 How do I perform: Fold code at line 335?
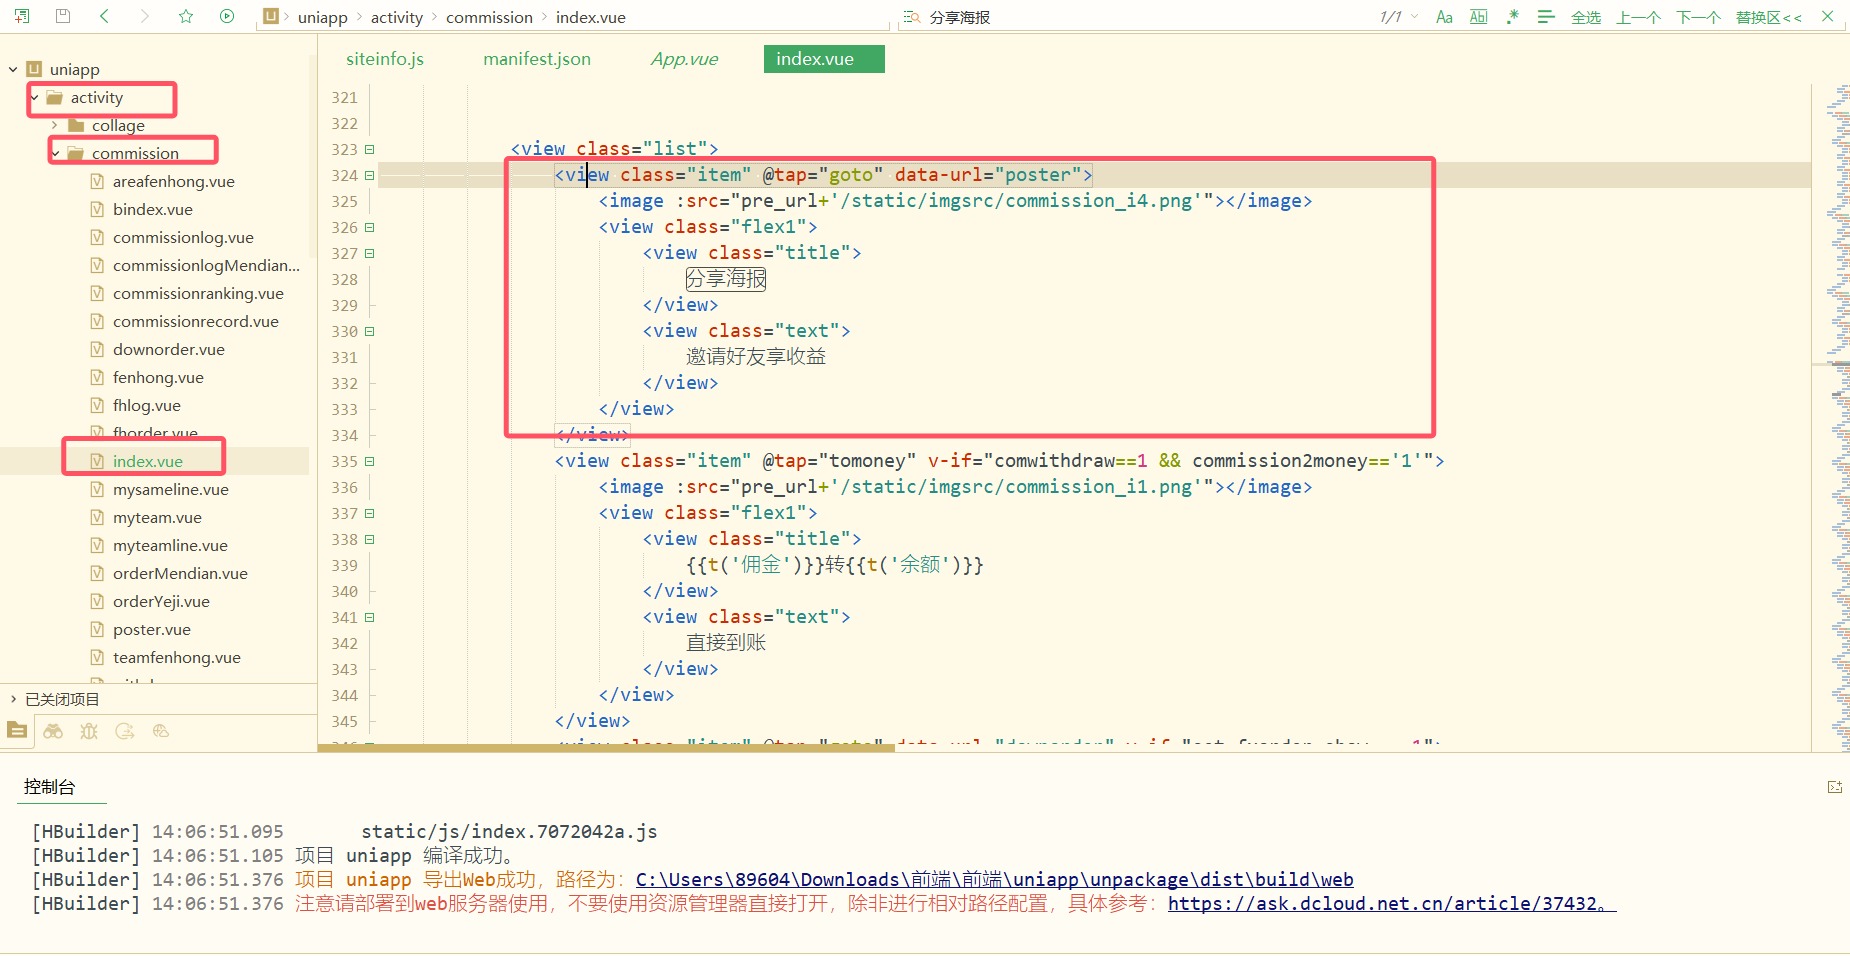[369, 461]
